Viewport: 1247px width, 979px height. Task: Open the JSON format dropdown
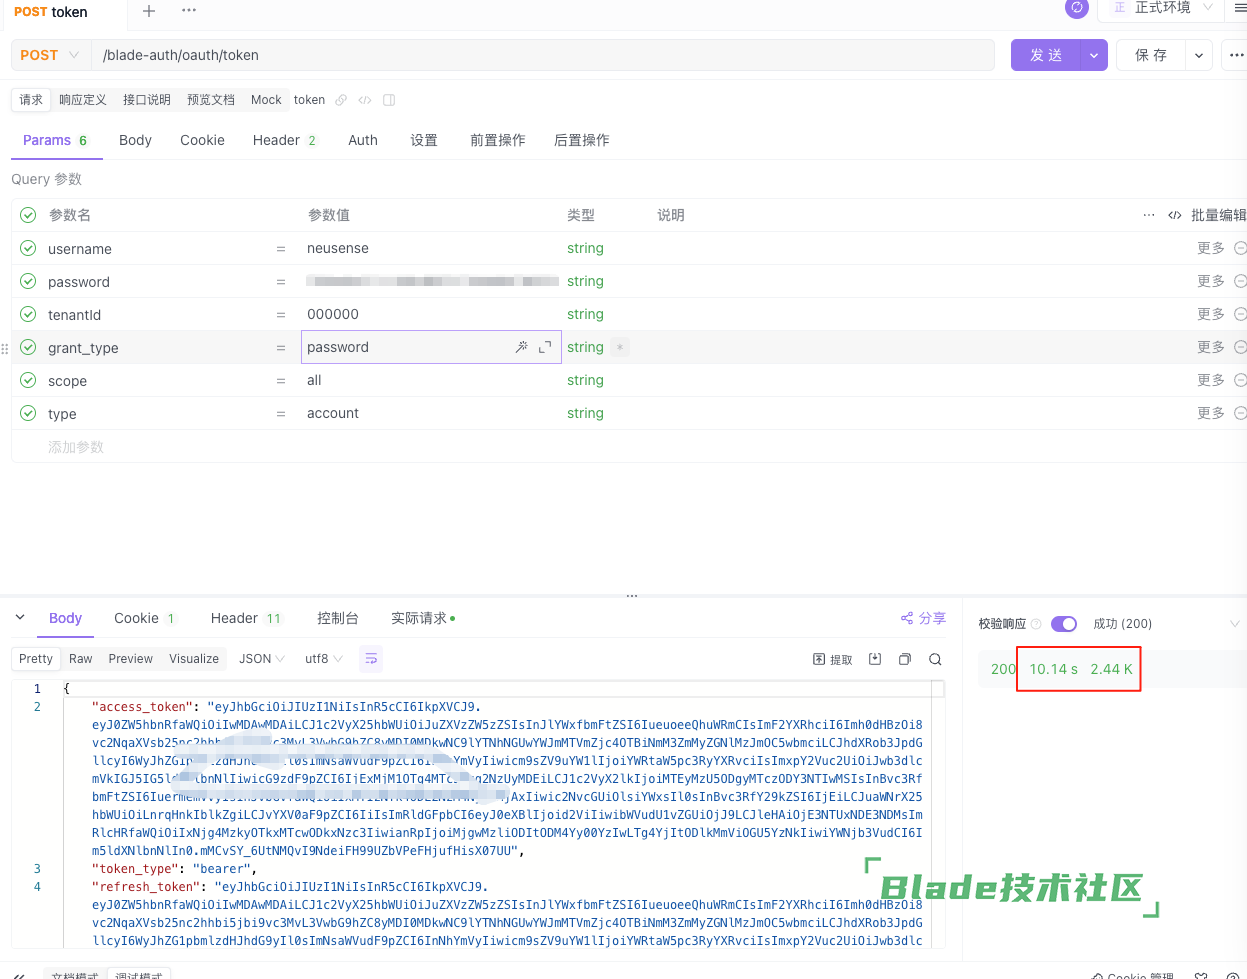pyautogui.click(x=261, y=659)
